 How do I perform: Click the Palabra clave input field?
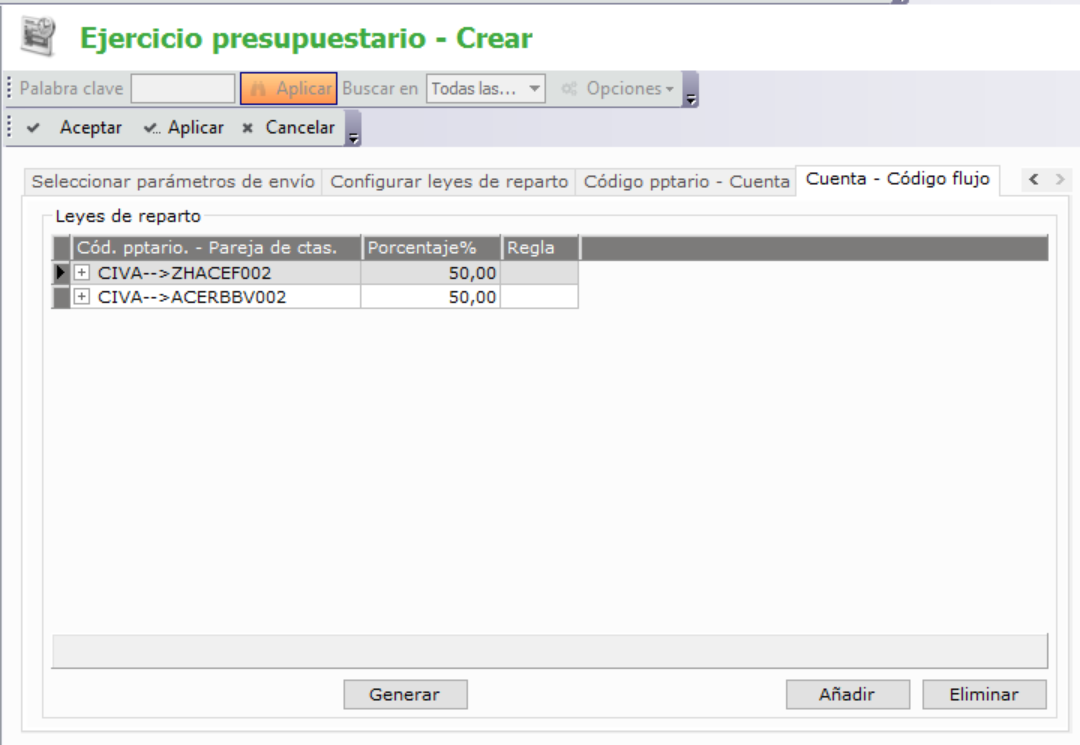pos(183,89)
